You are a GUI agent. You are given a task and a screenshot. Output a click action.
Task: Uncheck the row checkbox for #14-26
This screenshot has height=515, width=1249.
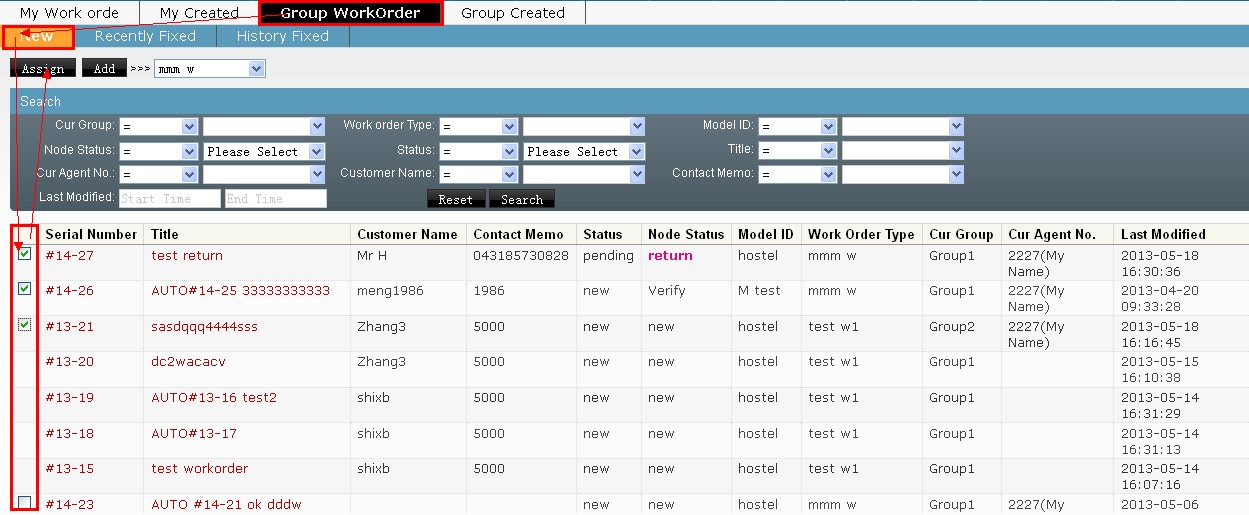(25, 289)
